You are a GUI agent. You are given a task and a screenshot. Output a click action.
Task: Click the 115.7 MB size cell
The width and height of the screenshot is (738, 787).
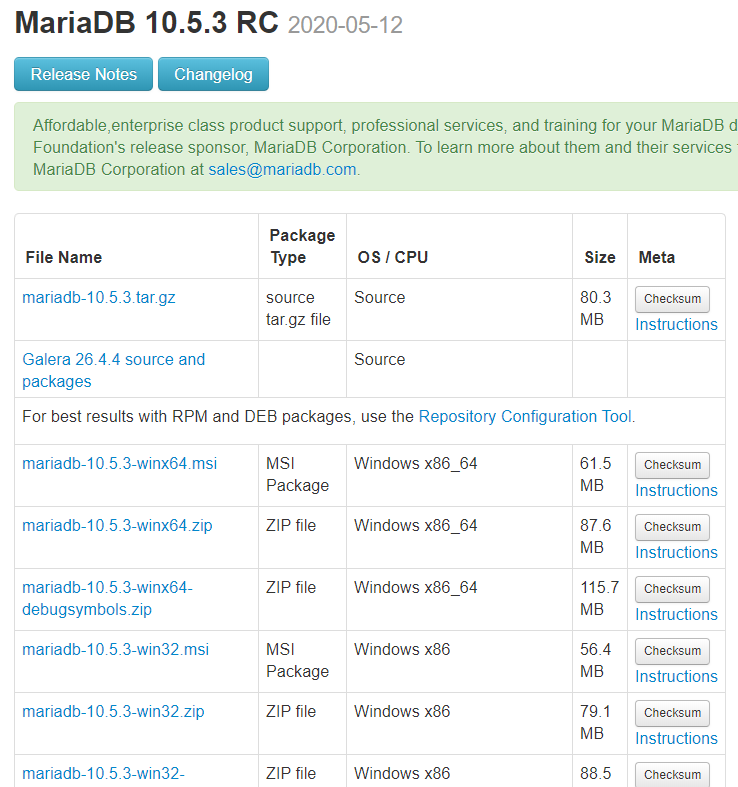tap(599, 598)
